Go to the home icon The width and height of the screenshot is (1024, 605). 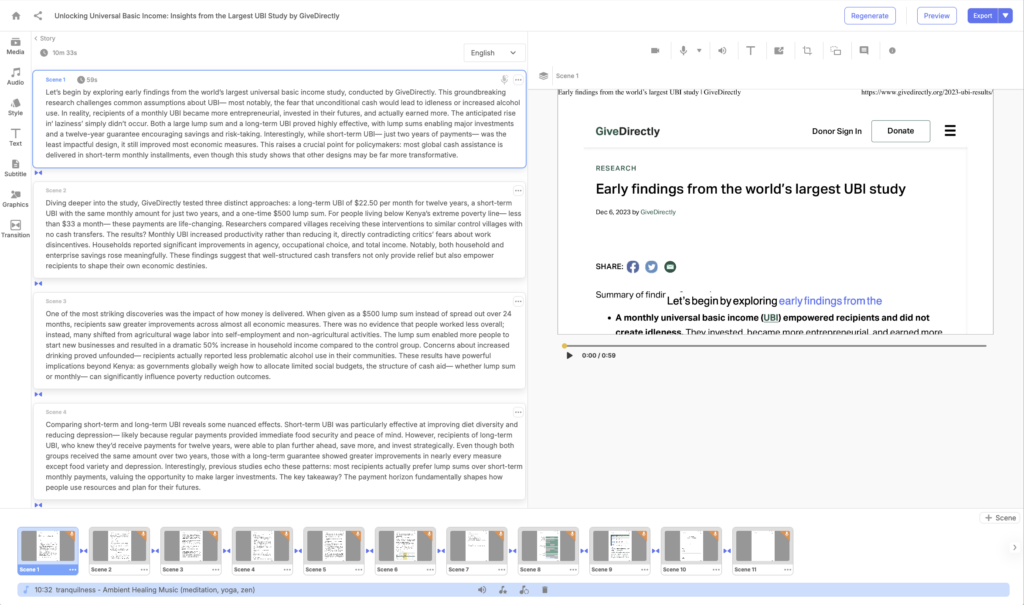(x=16, y=16)
